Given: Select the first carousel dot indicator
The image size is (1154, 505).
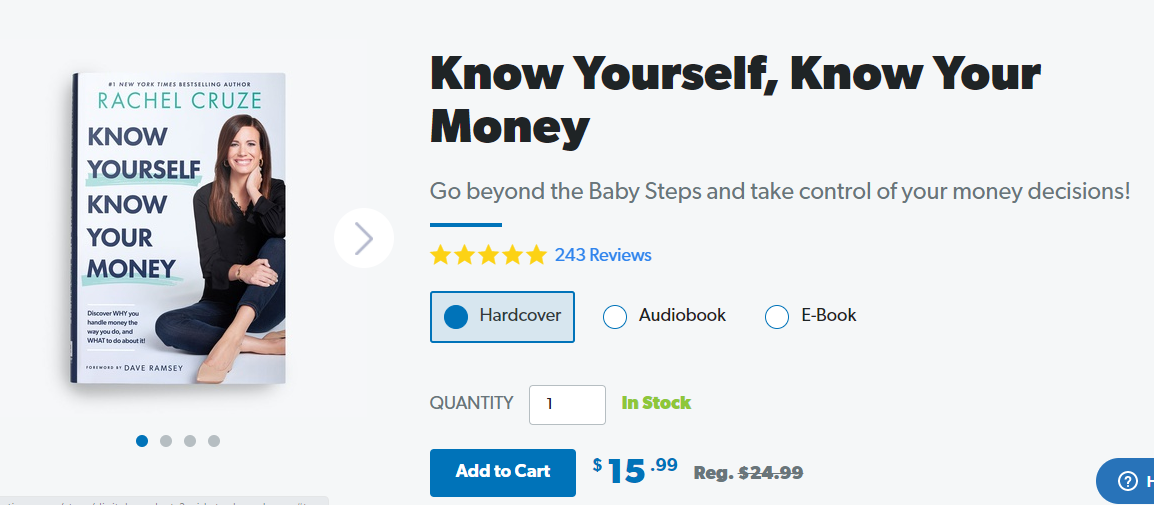Looking at the screenshot, I should (x=142, y=441).
